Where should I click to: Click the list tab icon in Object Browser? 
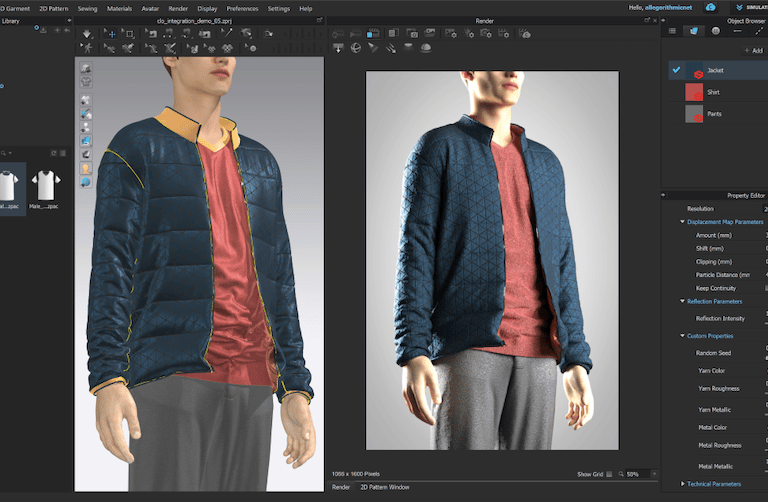(x=672, y=31)
